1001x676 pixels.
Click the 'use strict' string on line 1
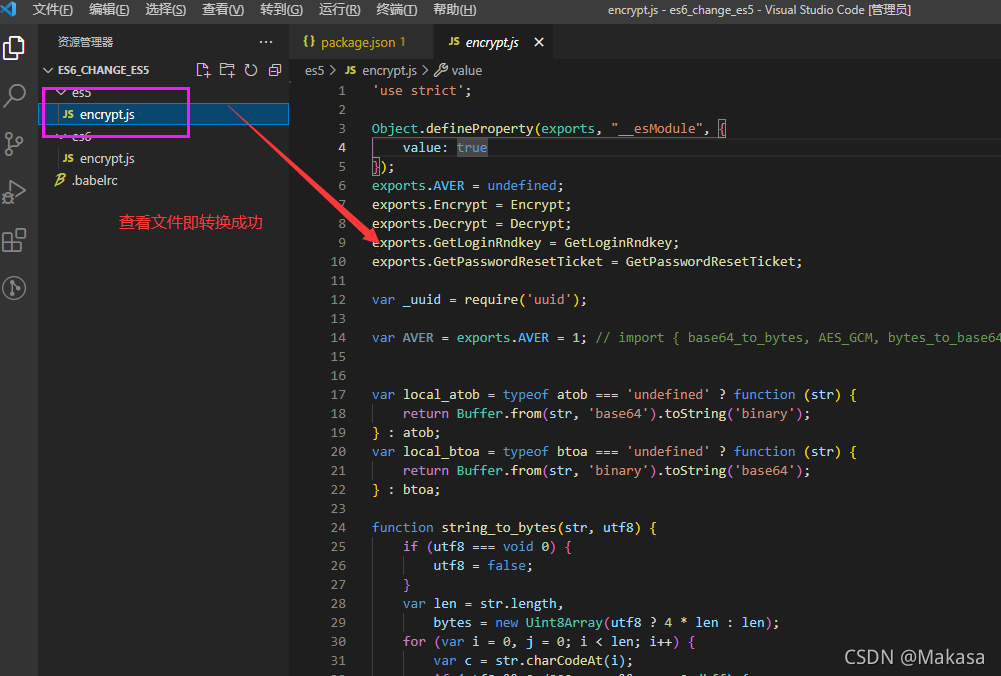[x=418, y=91]
